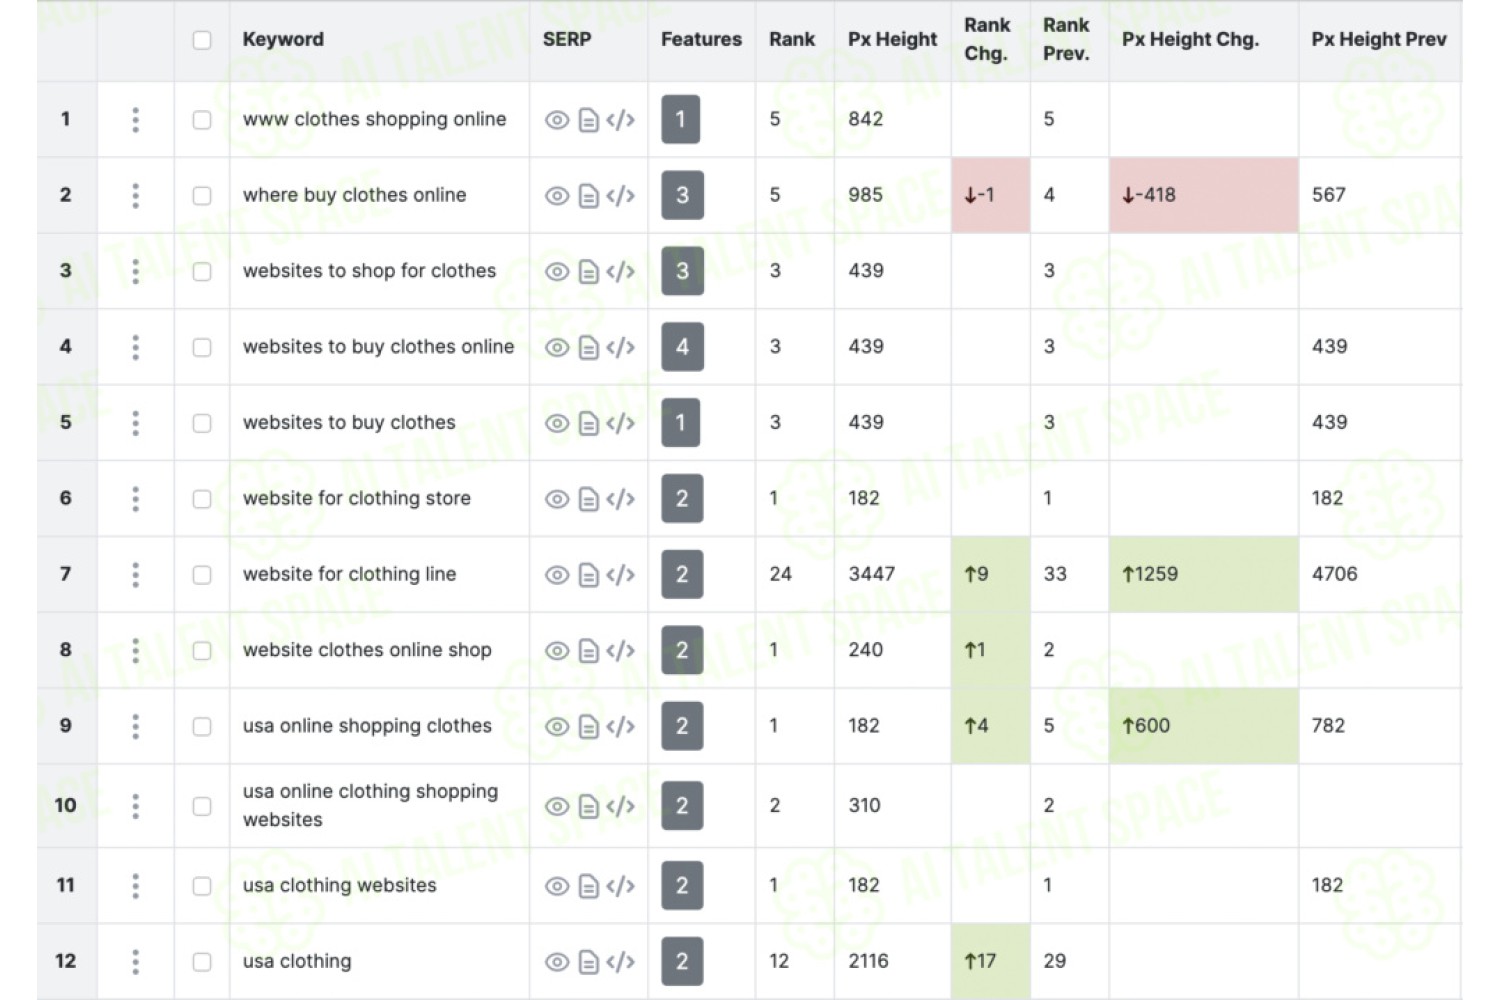Sort by Px Height column header
This screenshot has height=1000, width=1500.
[892, 40]
